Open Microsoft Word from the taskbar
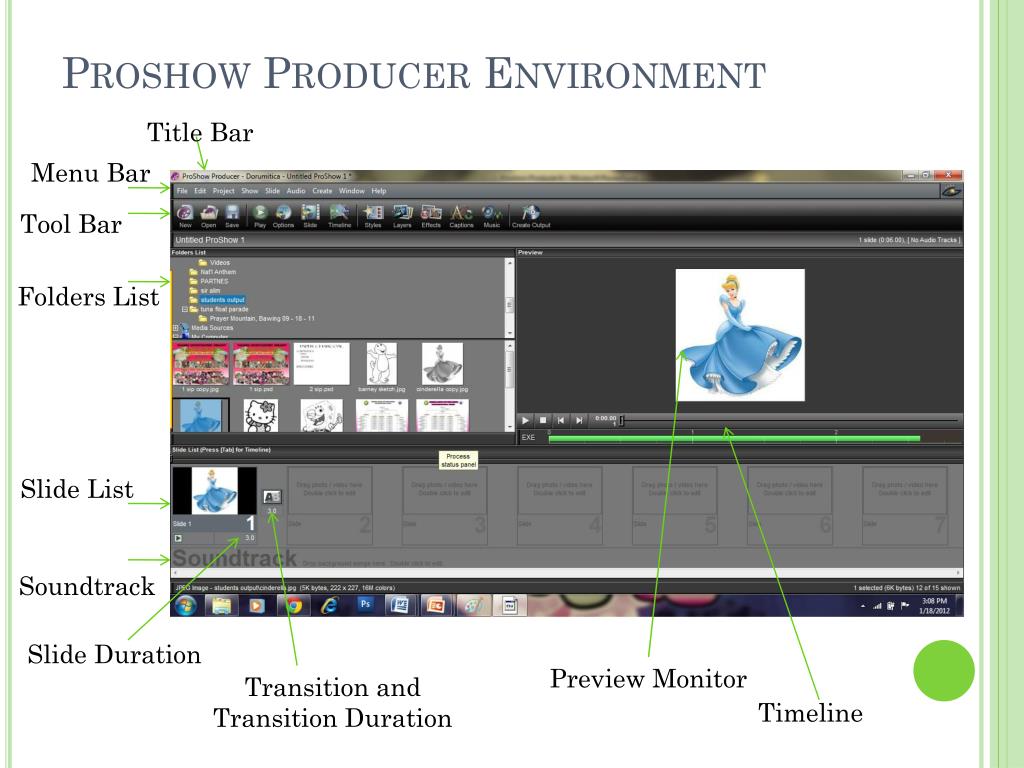 (400, 605)
